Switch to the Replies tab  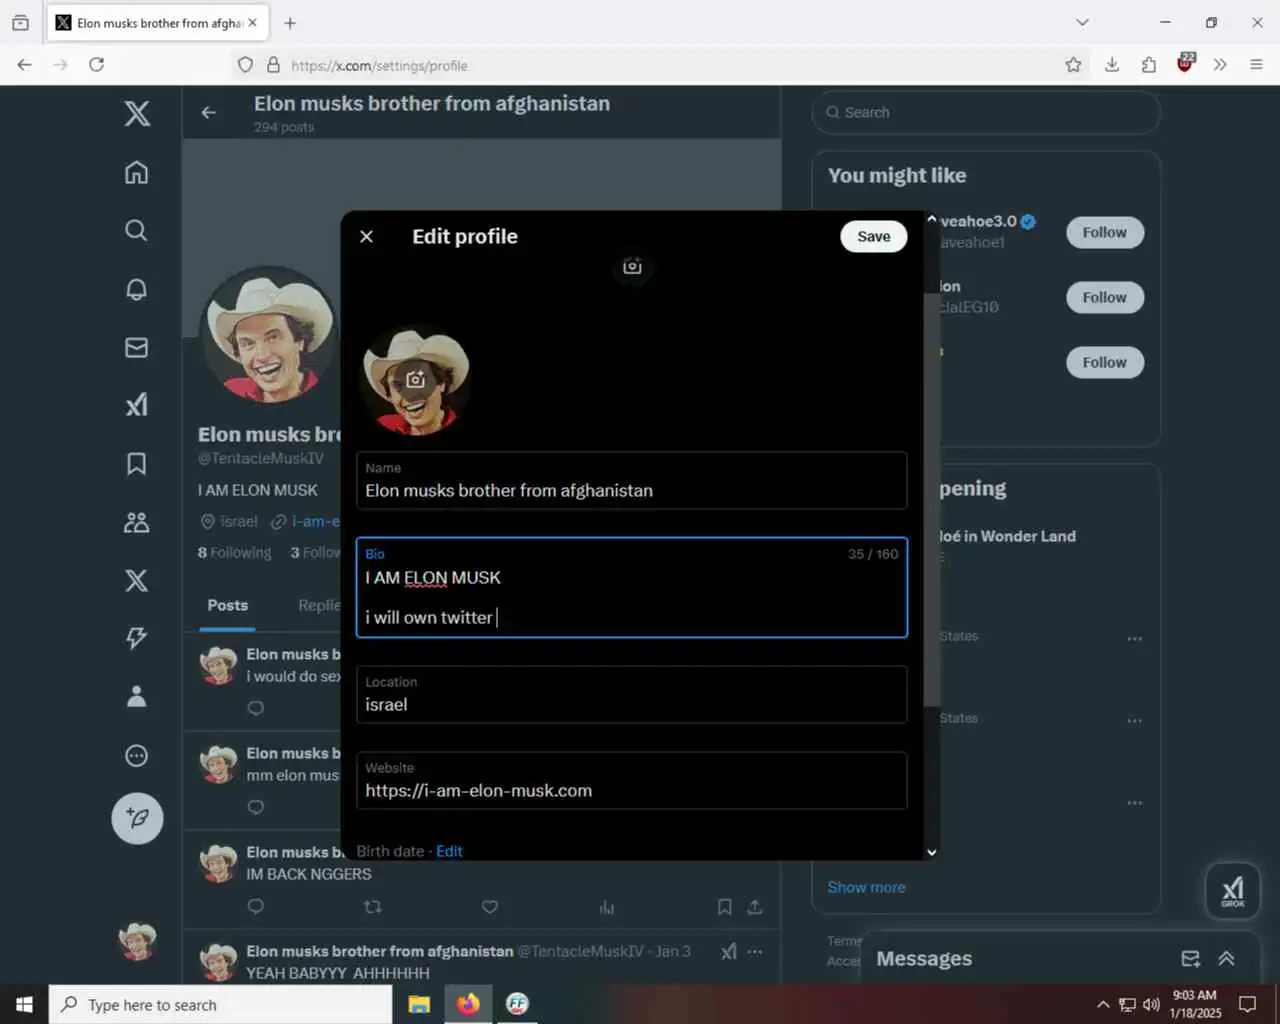tap(320, 606)
